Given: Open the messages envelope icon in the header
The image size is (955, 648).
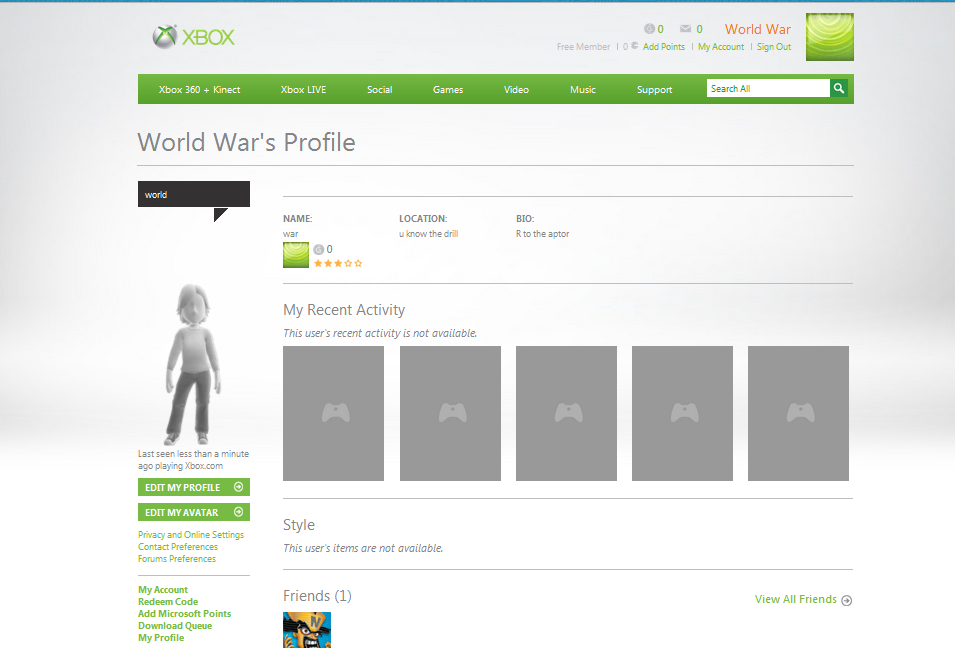Looking at the screenshot, I should 685,29.
